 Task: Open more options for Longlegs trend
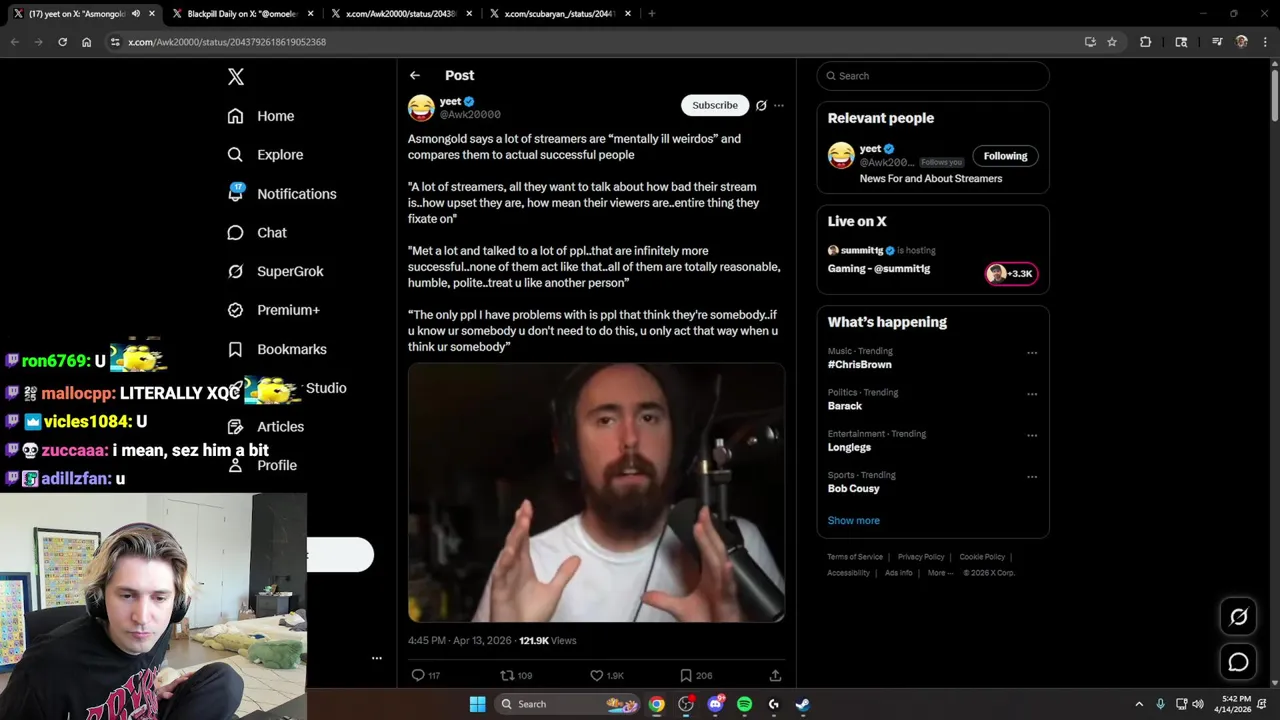point(1032,436)
